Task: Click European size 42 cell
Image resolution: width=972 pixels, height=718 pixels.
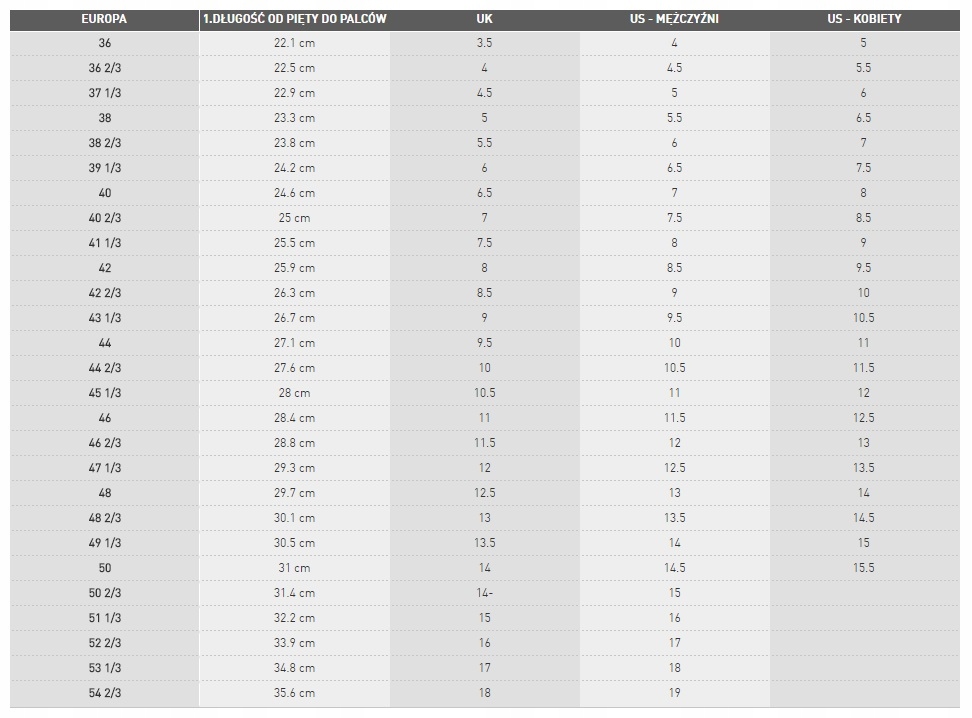Action: click(105, 268)
